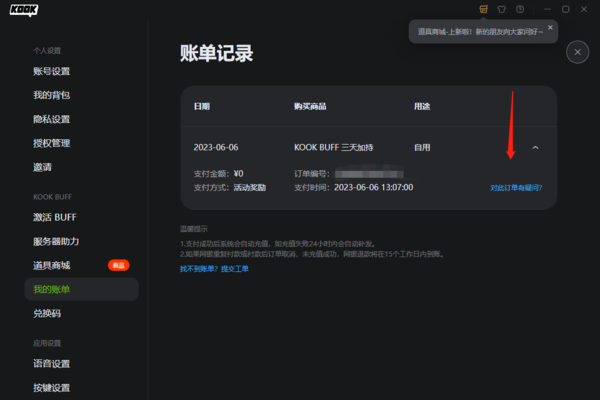Screen dimensions: 600x400
Task: Click the 找不到账单? 提交工单 link
Action: (214, 269)
